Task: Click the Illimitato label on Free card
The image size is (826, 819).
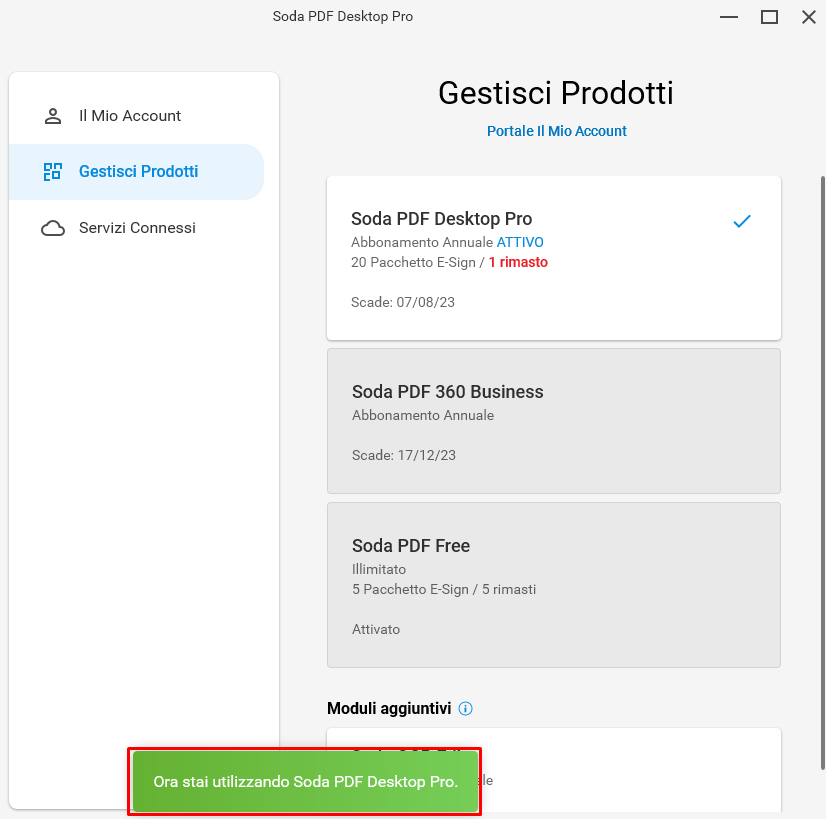Action: click(x=379, y=569)
